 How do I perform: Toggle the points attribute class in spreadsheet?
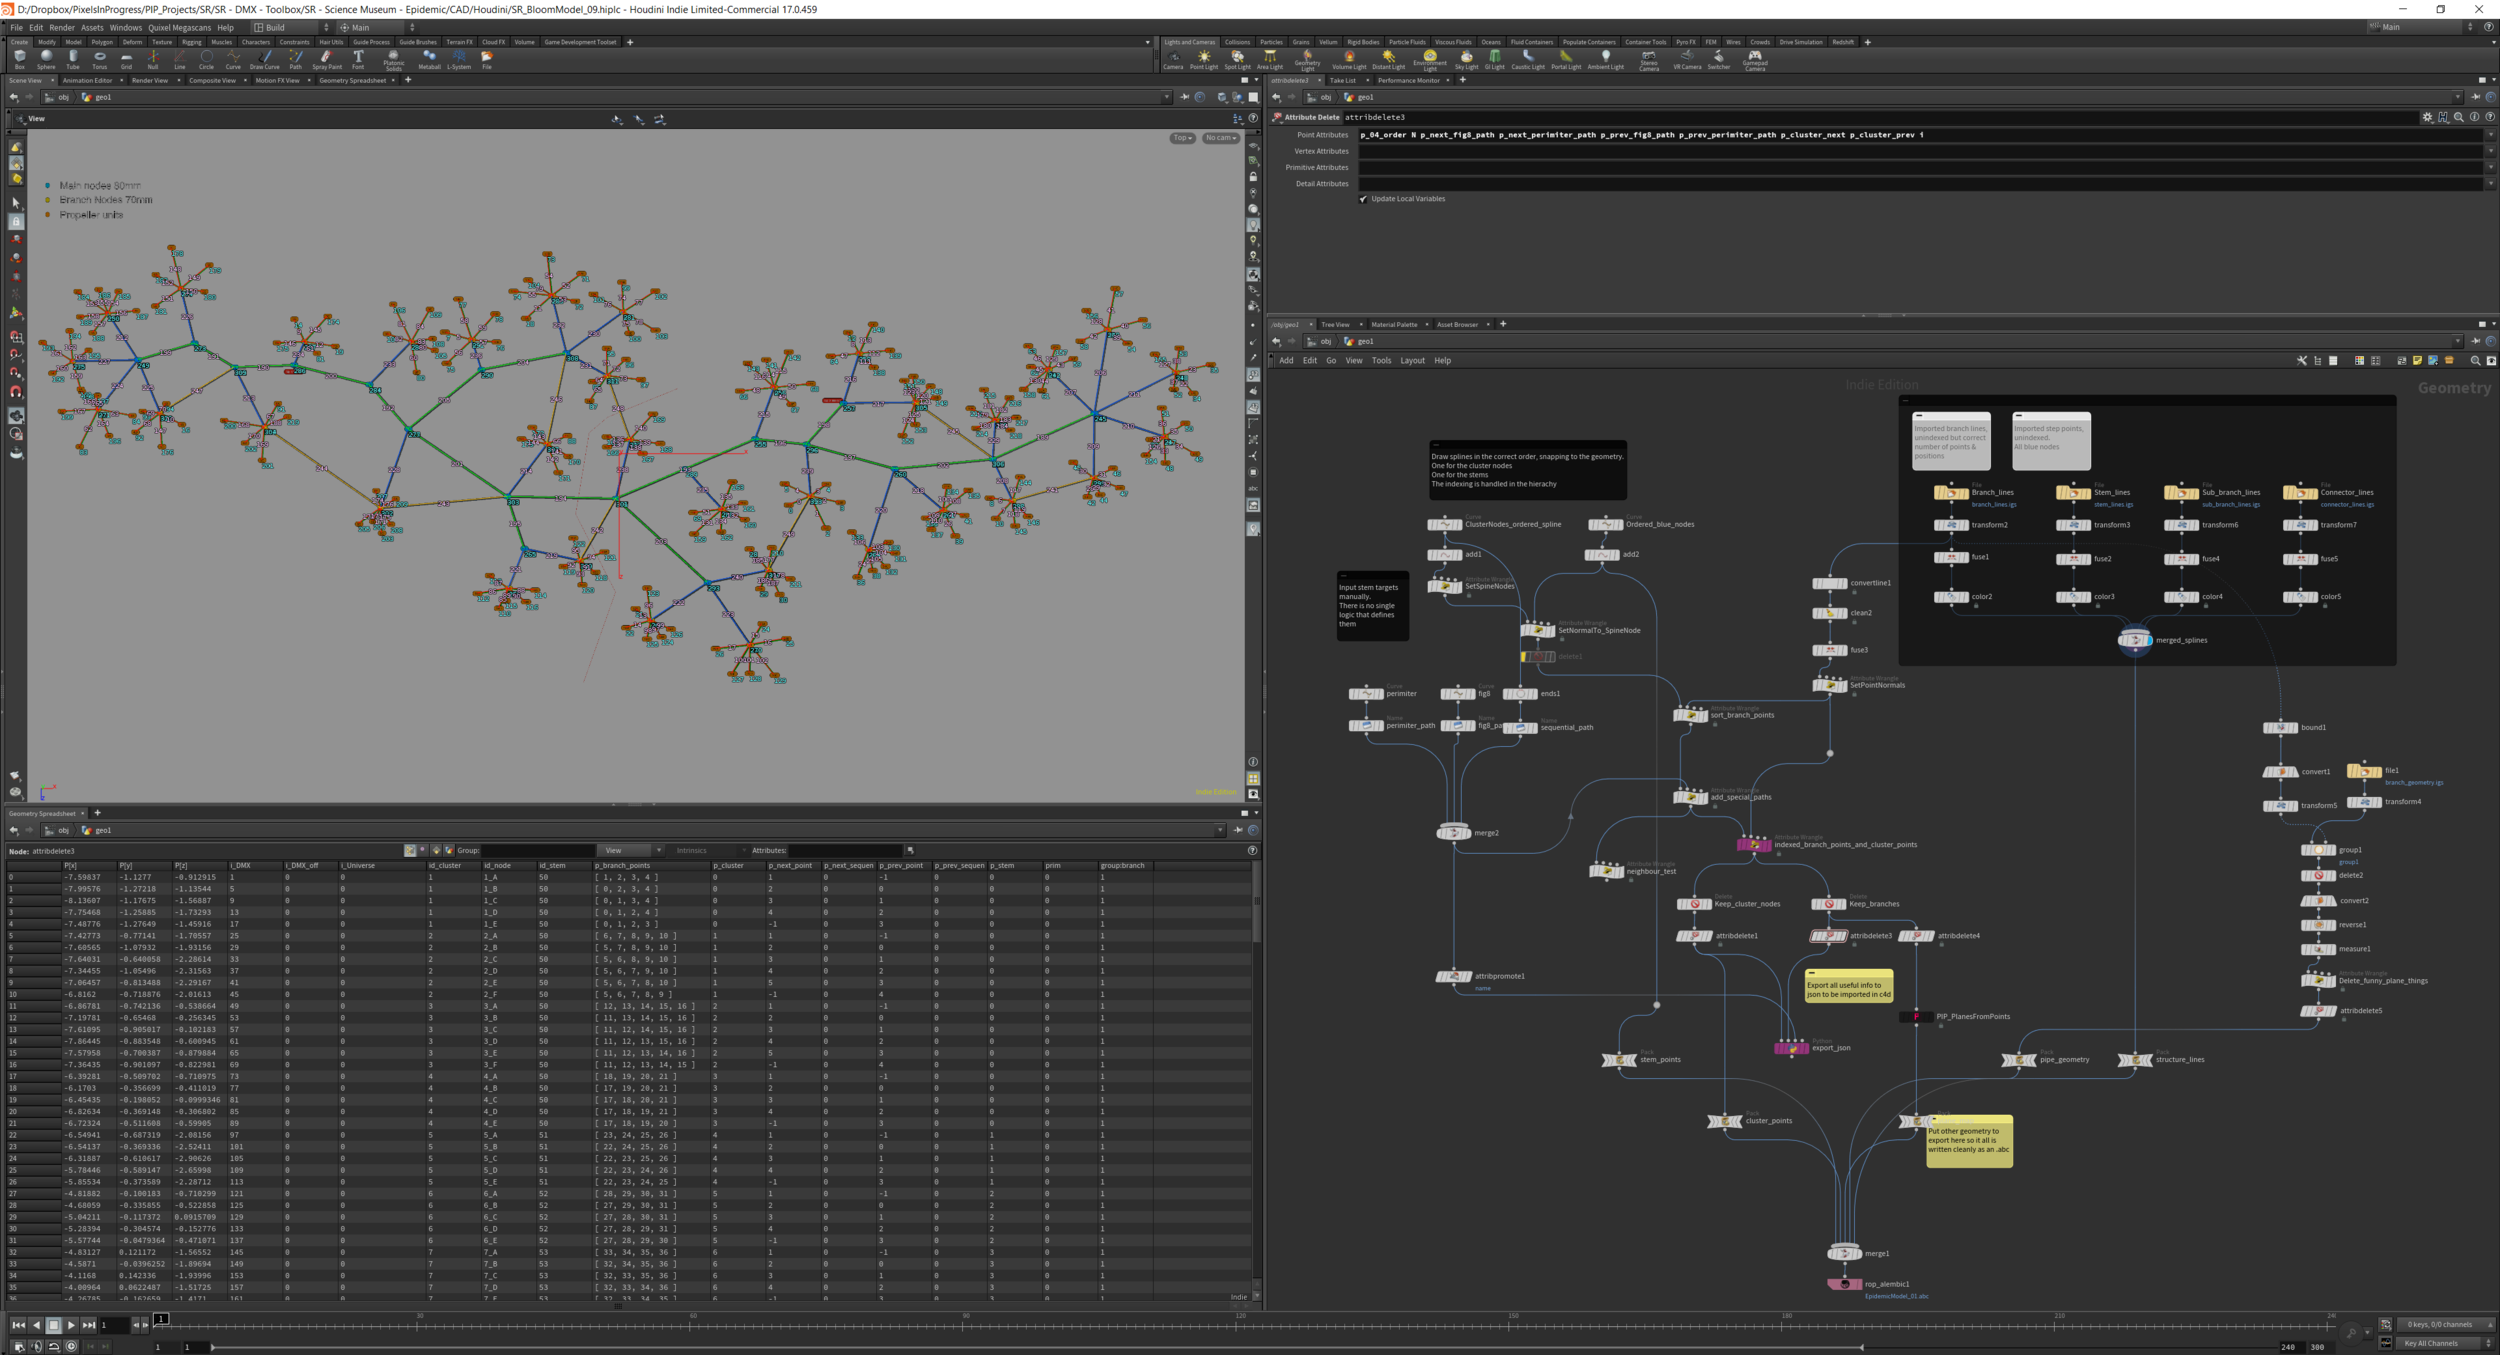[410, 850]
